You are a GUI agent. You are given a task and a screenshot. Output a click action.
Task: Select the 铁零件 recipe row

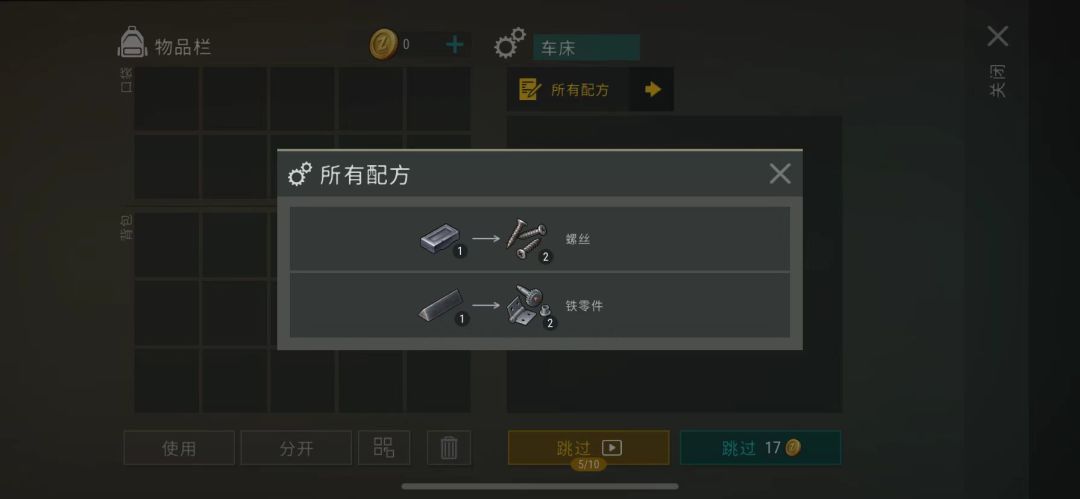tap(539, 305)
